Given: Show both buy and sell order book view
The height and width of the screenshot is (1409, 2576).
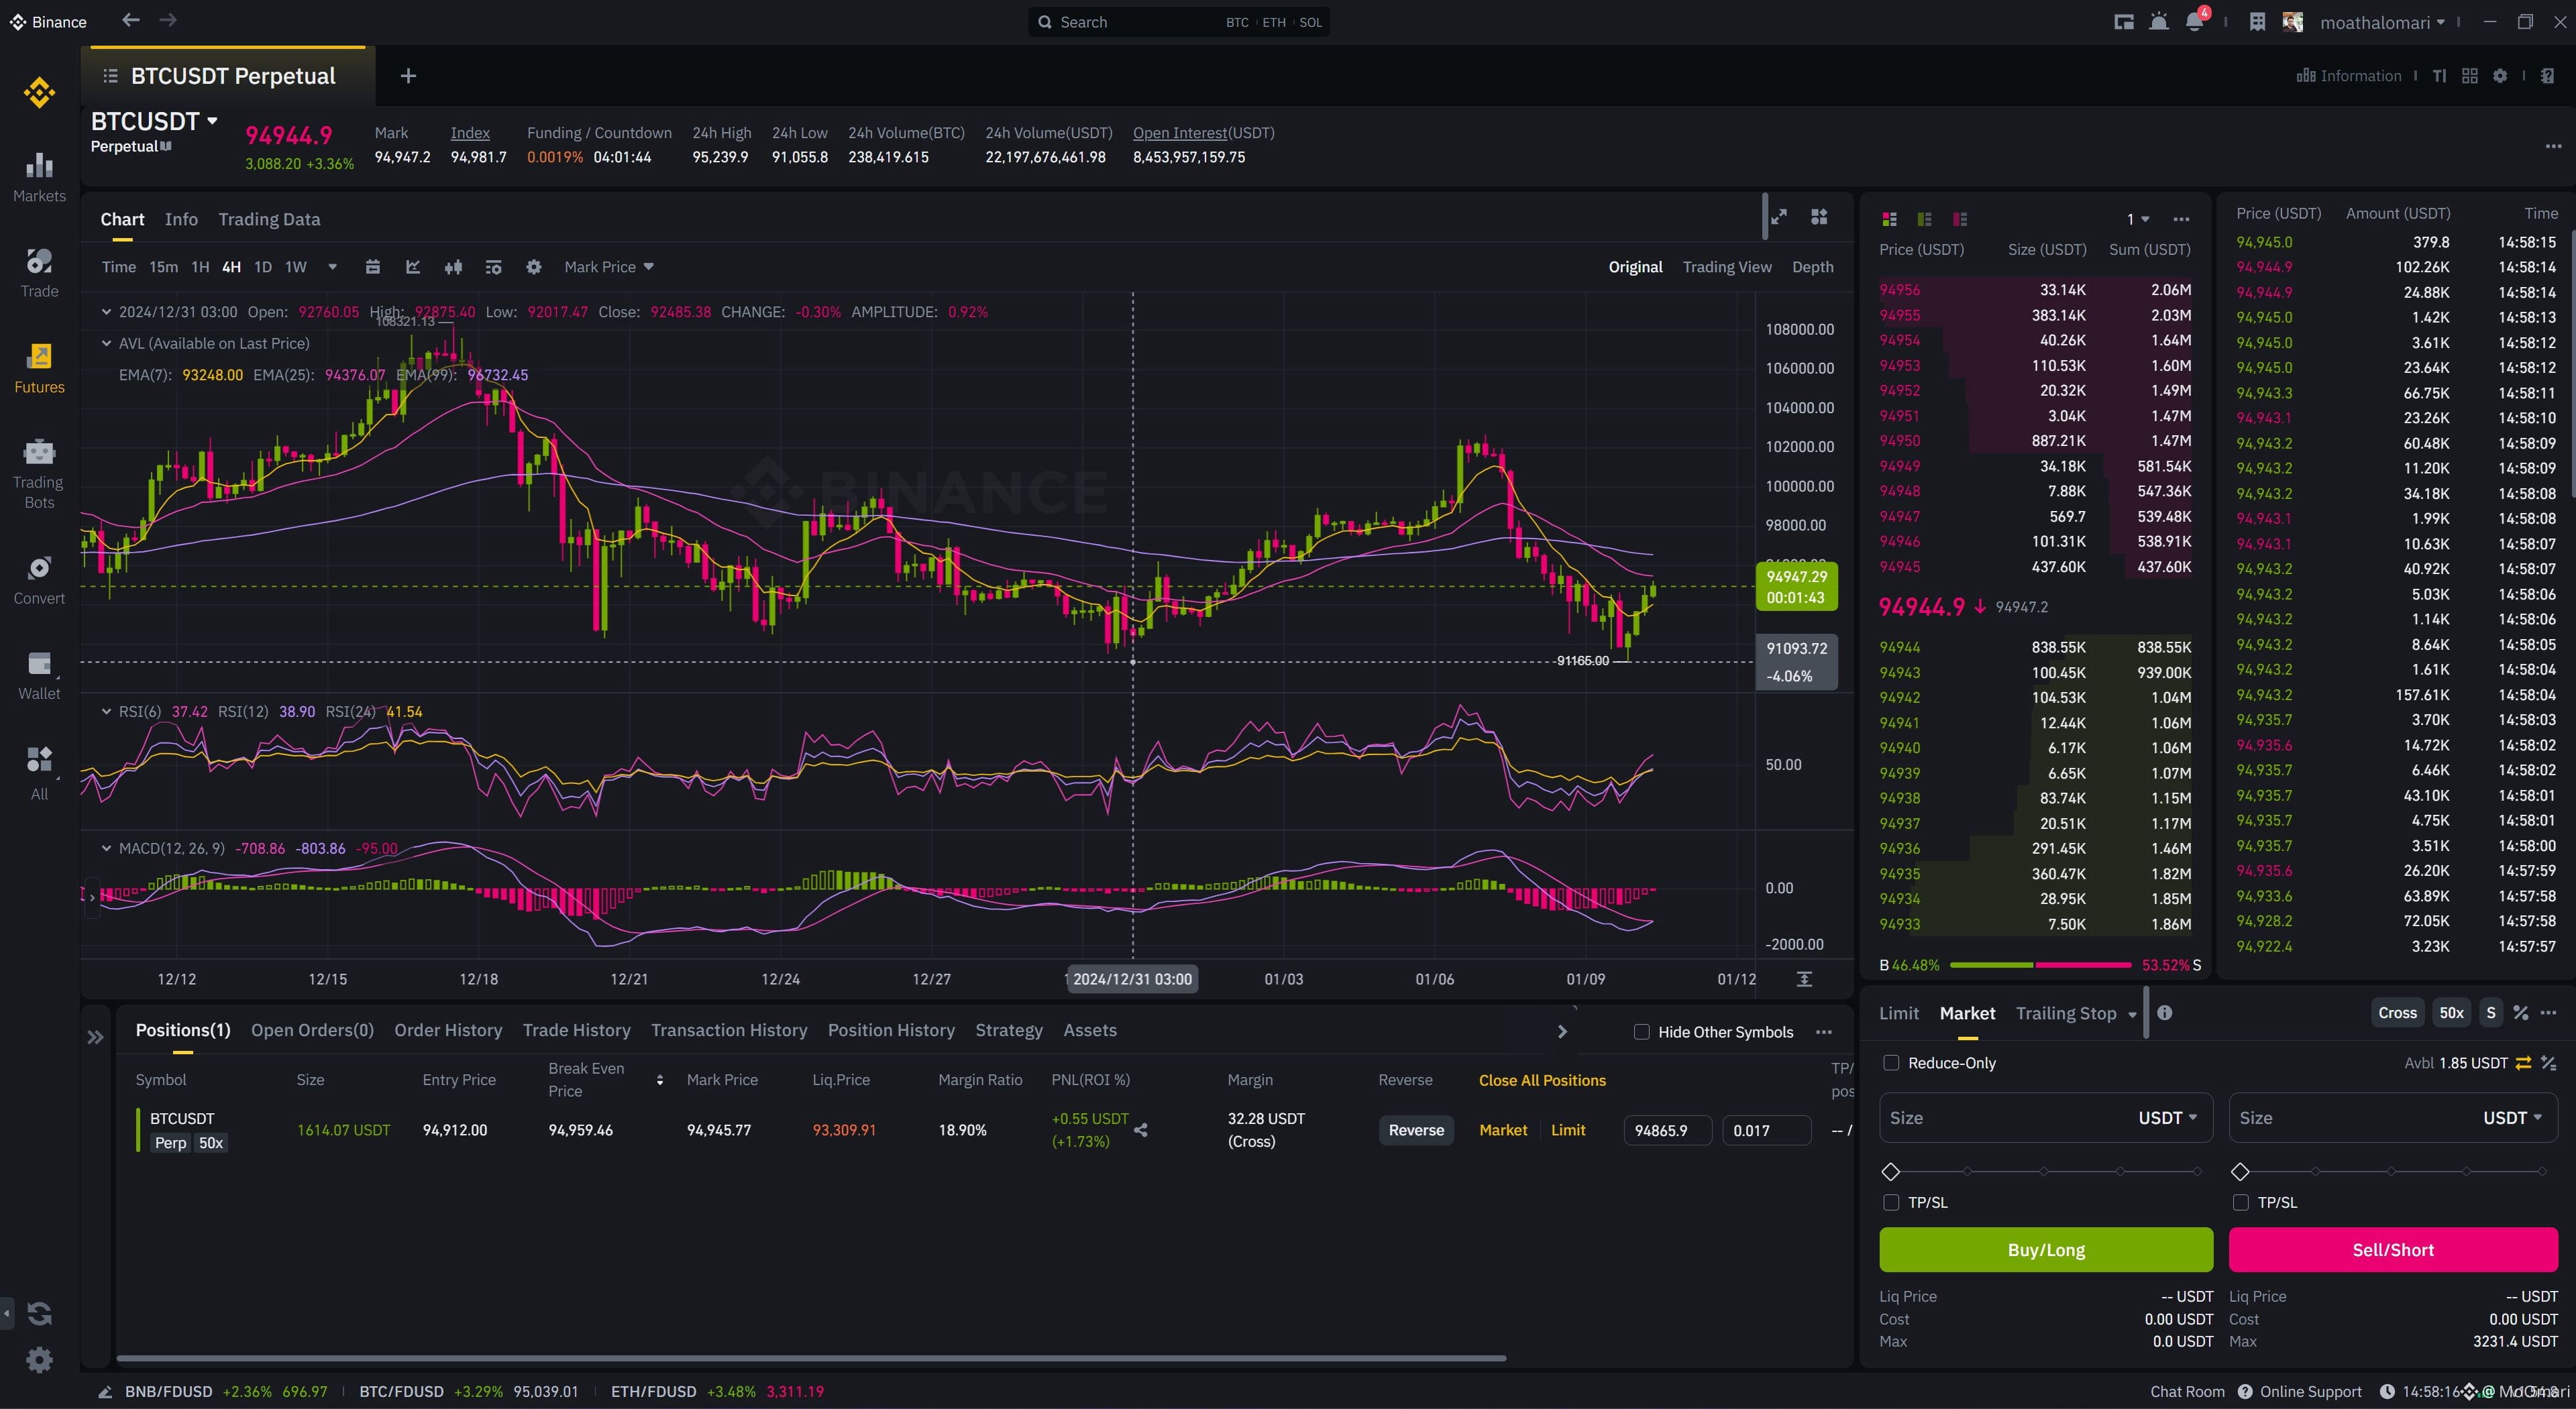Looking at the screenshot, I should pyautogui.click(x=1889, y=219).
